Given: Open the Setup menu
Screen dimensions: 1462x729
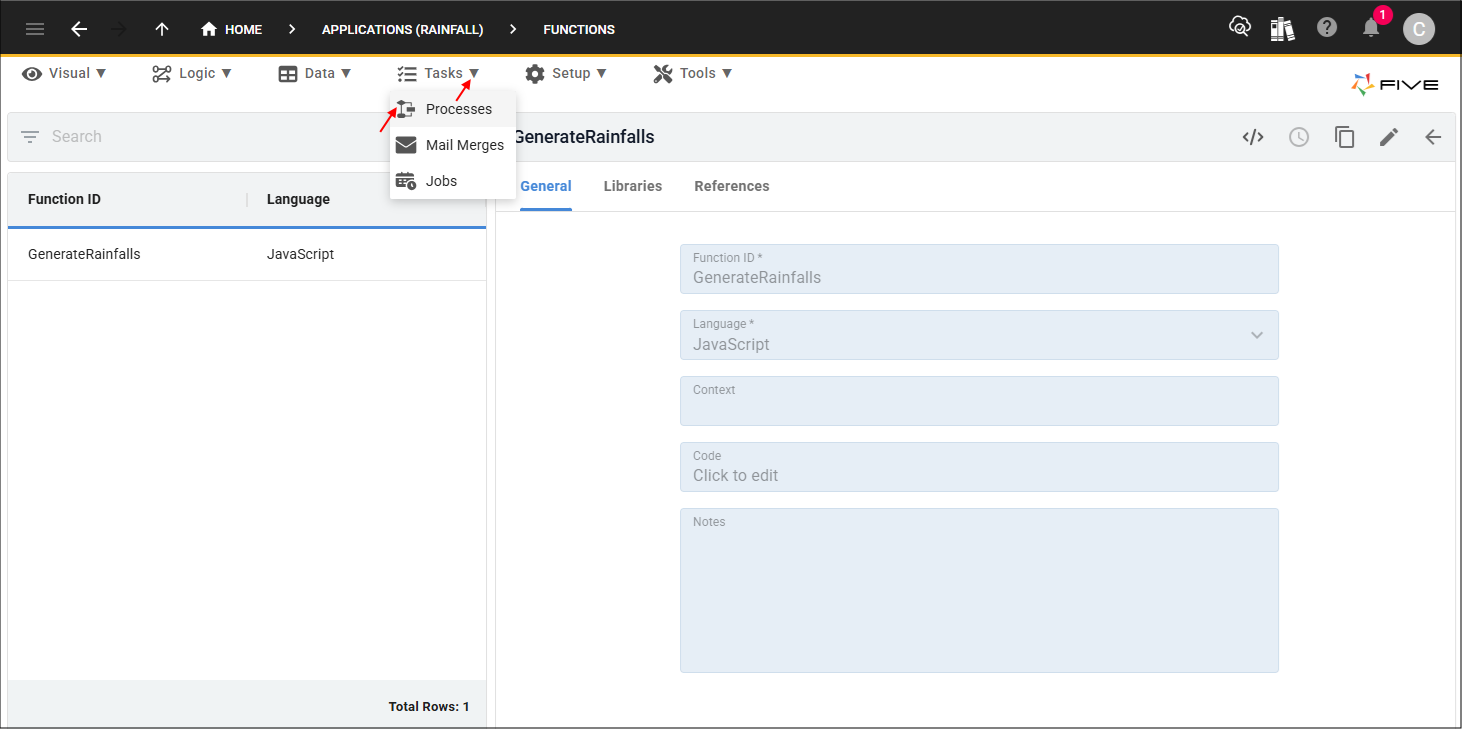Looking at the screenshot, I should tap(566, 73).
